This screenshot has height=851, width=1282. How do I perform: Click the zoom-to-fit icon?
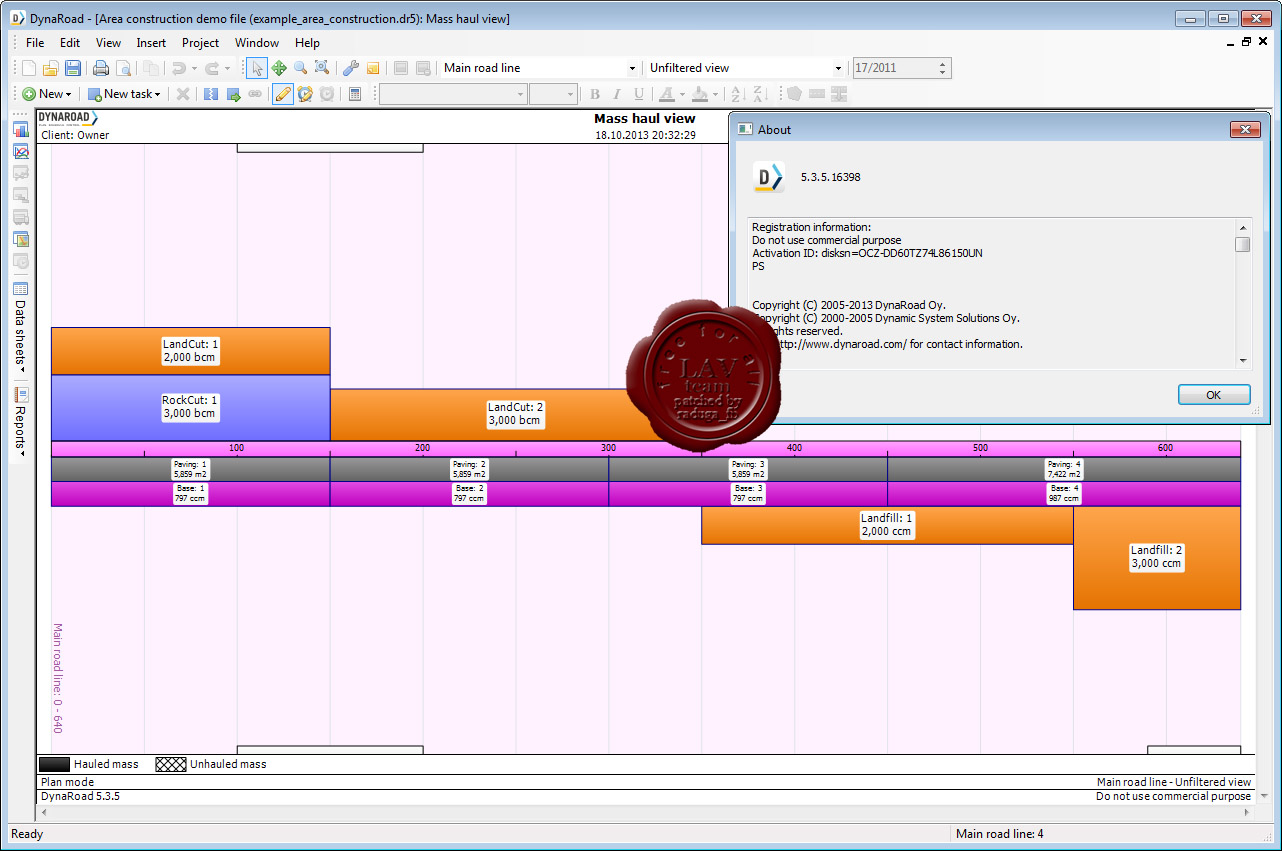pos(322,68)
